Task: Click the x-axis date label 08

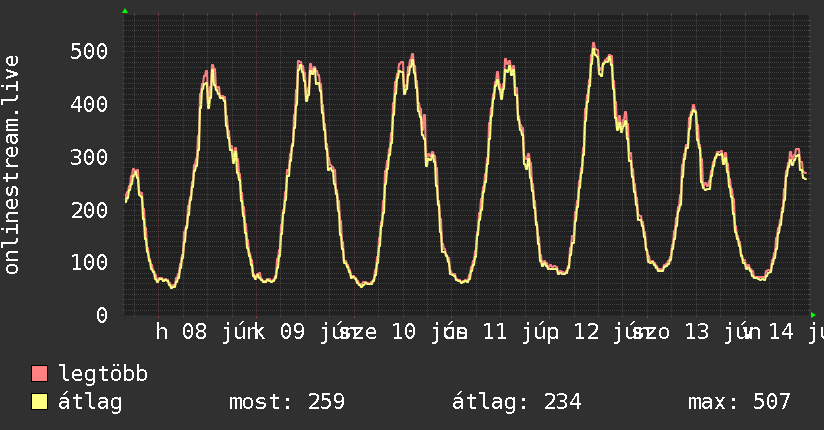Action: tap(194, 332)
